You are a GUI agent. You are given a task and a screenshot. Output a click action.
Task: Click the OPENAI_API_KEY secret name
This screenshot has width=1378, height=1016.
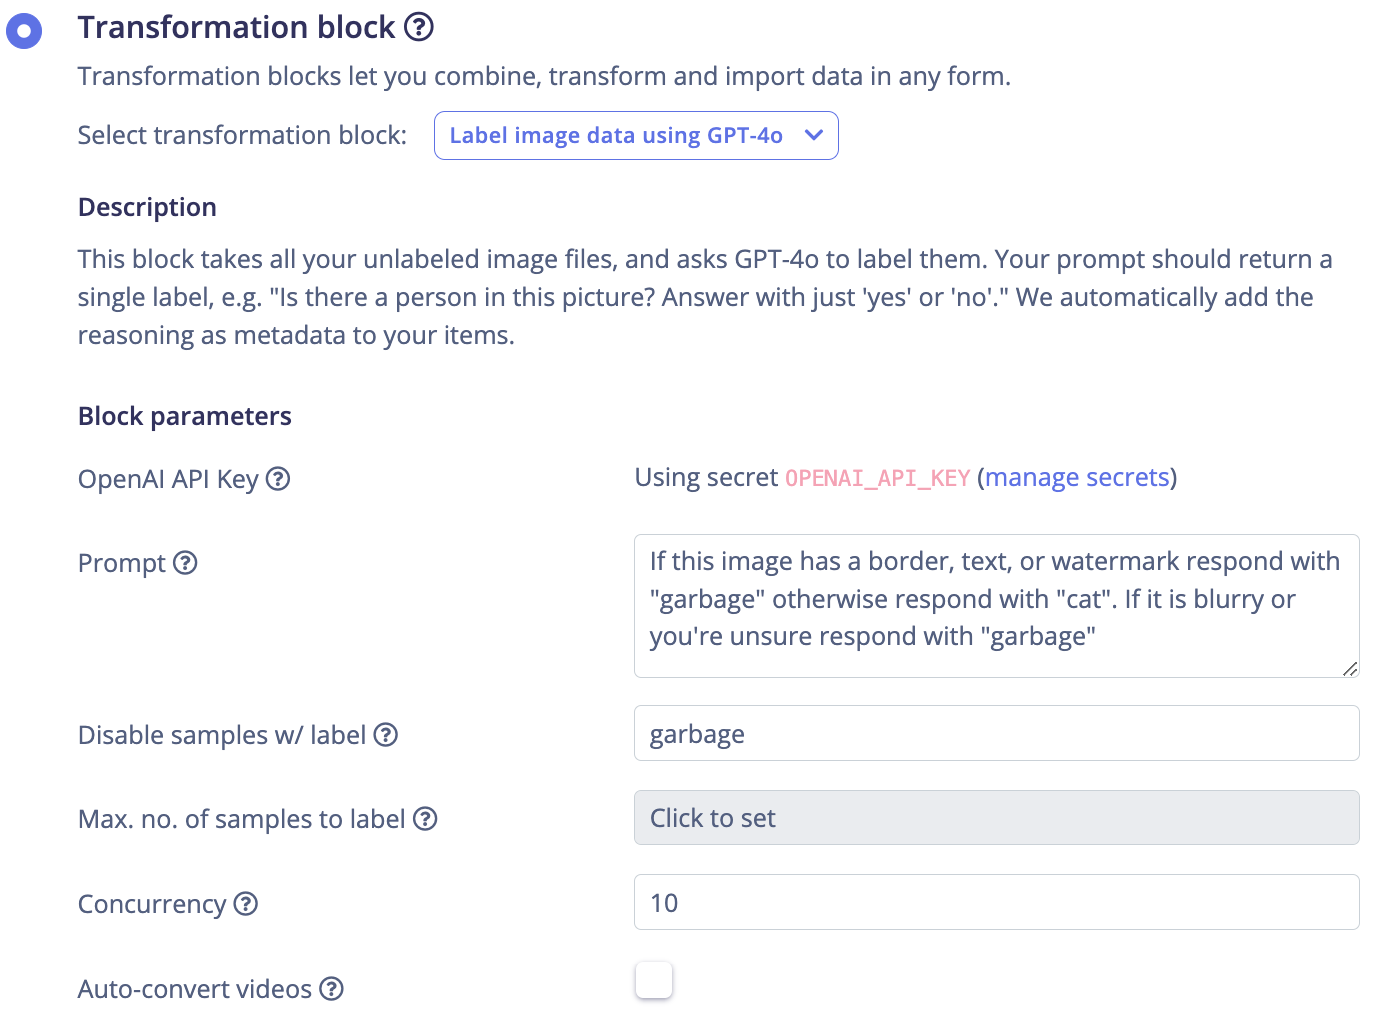tap(877, 479)
